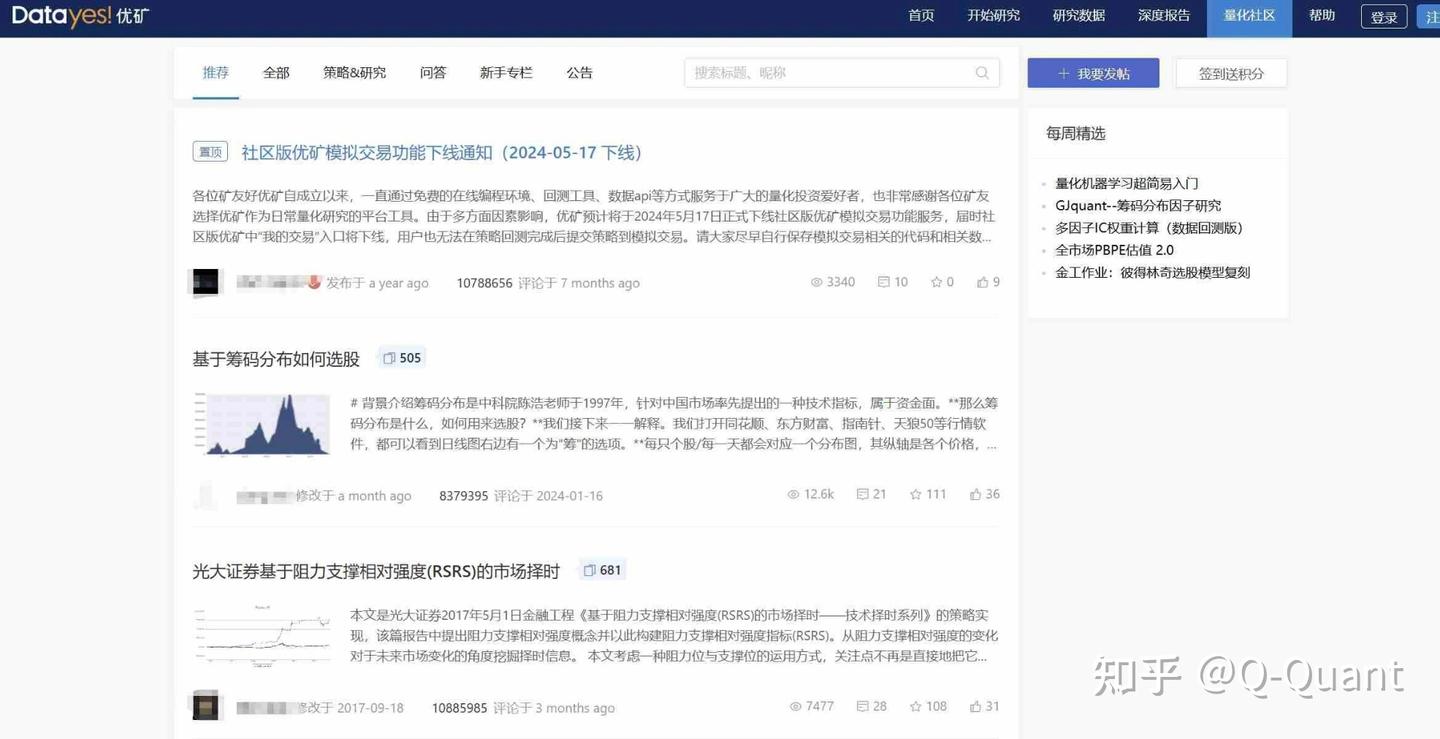
Task: Switch to the 全部 tab
Action: point(276,72)
